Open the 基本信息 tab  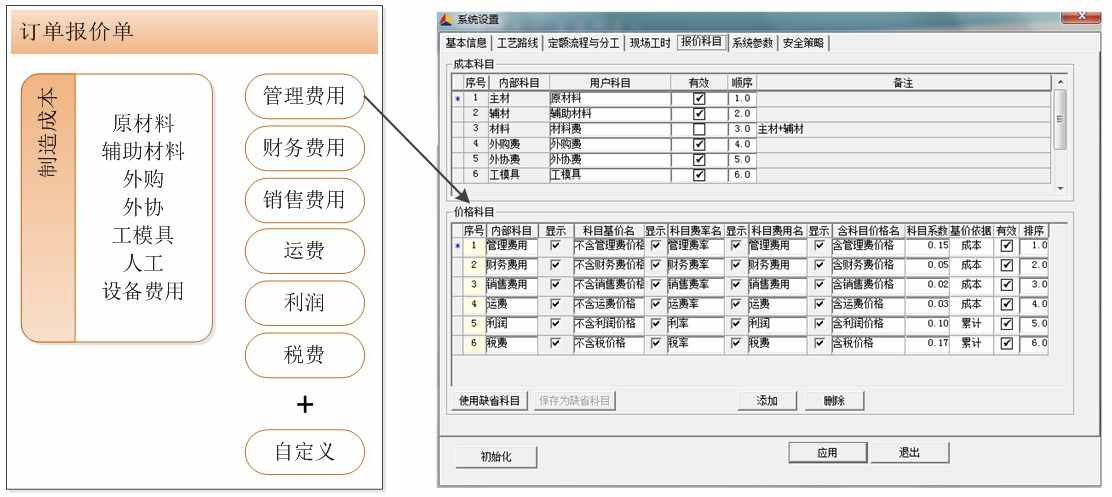coord(465,43)
